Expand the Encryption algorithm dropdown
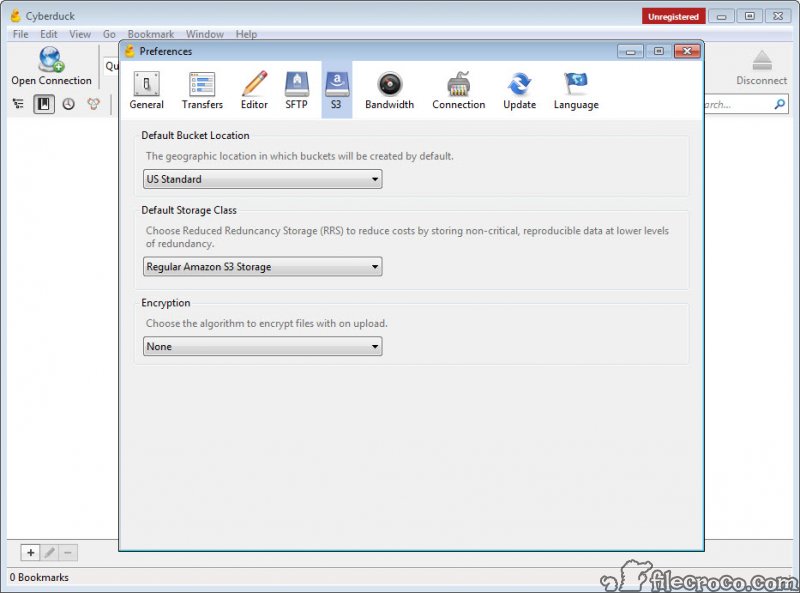Screen dimensions: 800x593 (x=262, y=347)
